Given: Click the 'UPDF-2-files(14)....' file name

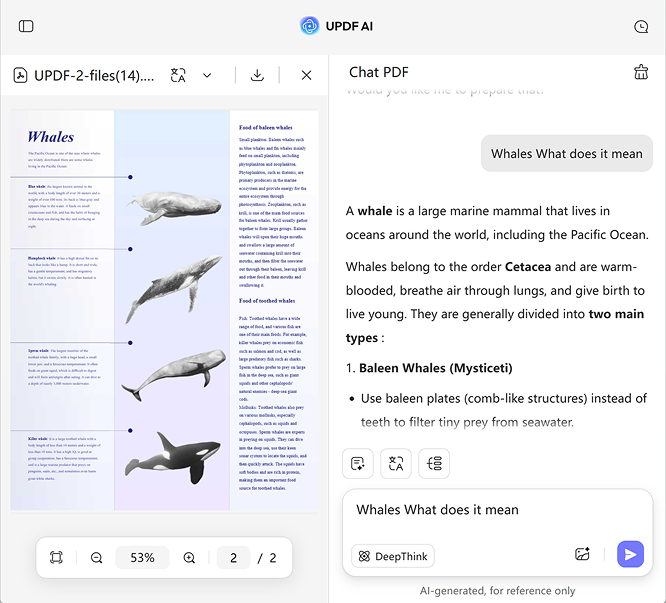Looking at the screenshot, I should (94, 76).
